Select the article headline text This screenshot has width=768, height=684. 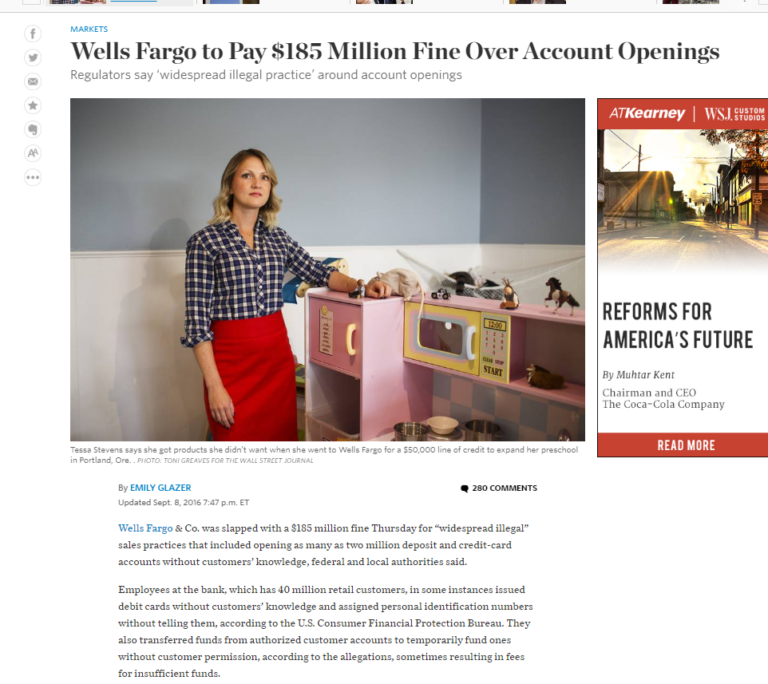click(395, 51)
